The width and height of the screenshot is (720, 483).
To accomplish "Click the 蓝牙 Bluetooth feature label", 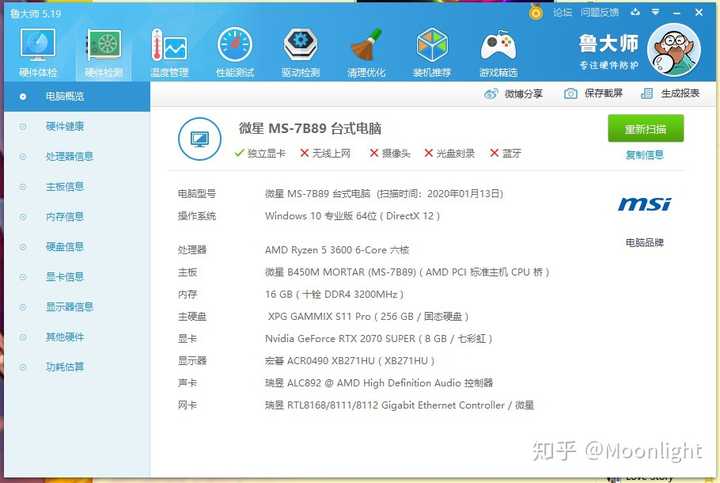I will point(506,153).
